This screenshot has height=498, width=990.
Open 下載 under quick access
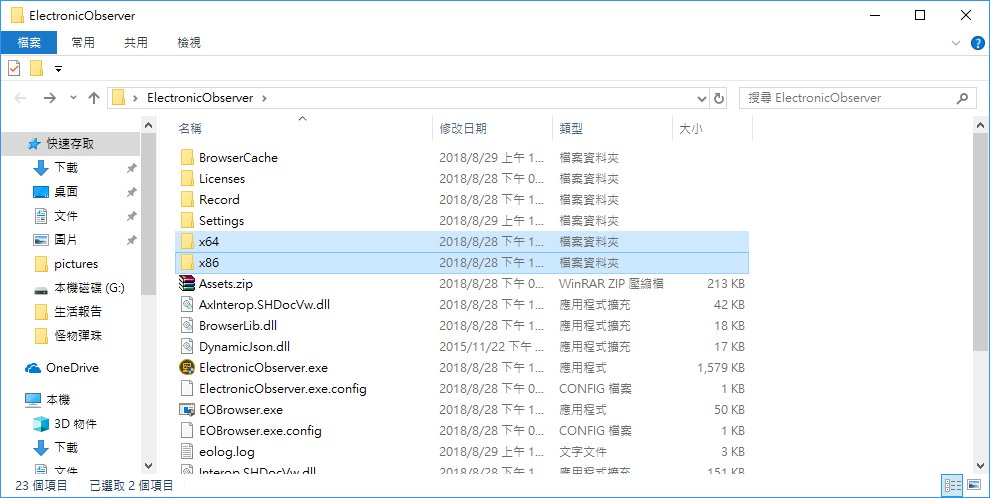66,168
